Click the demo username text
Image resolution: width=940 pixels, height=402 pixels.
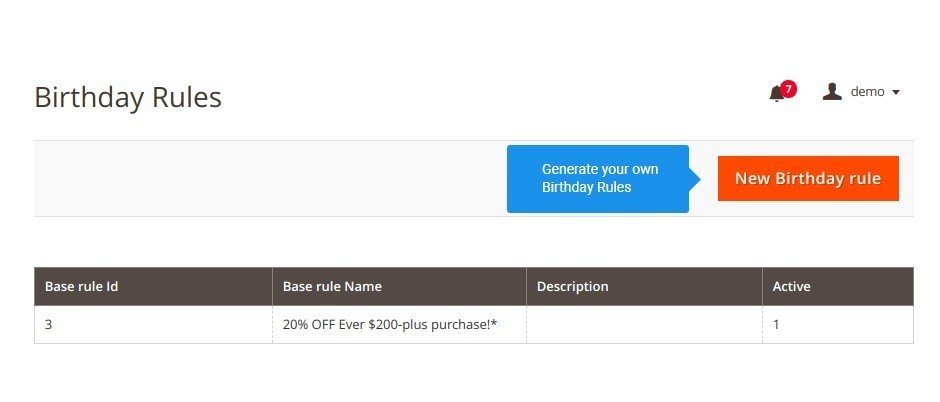867,92
